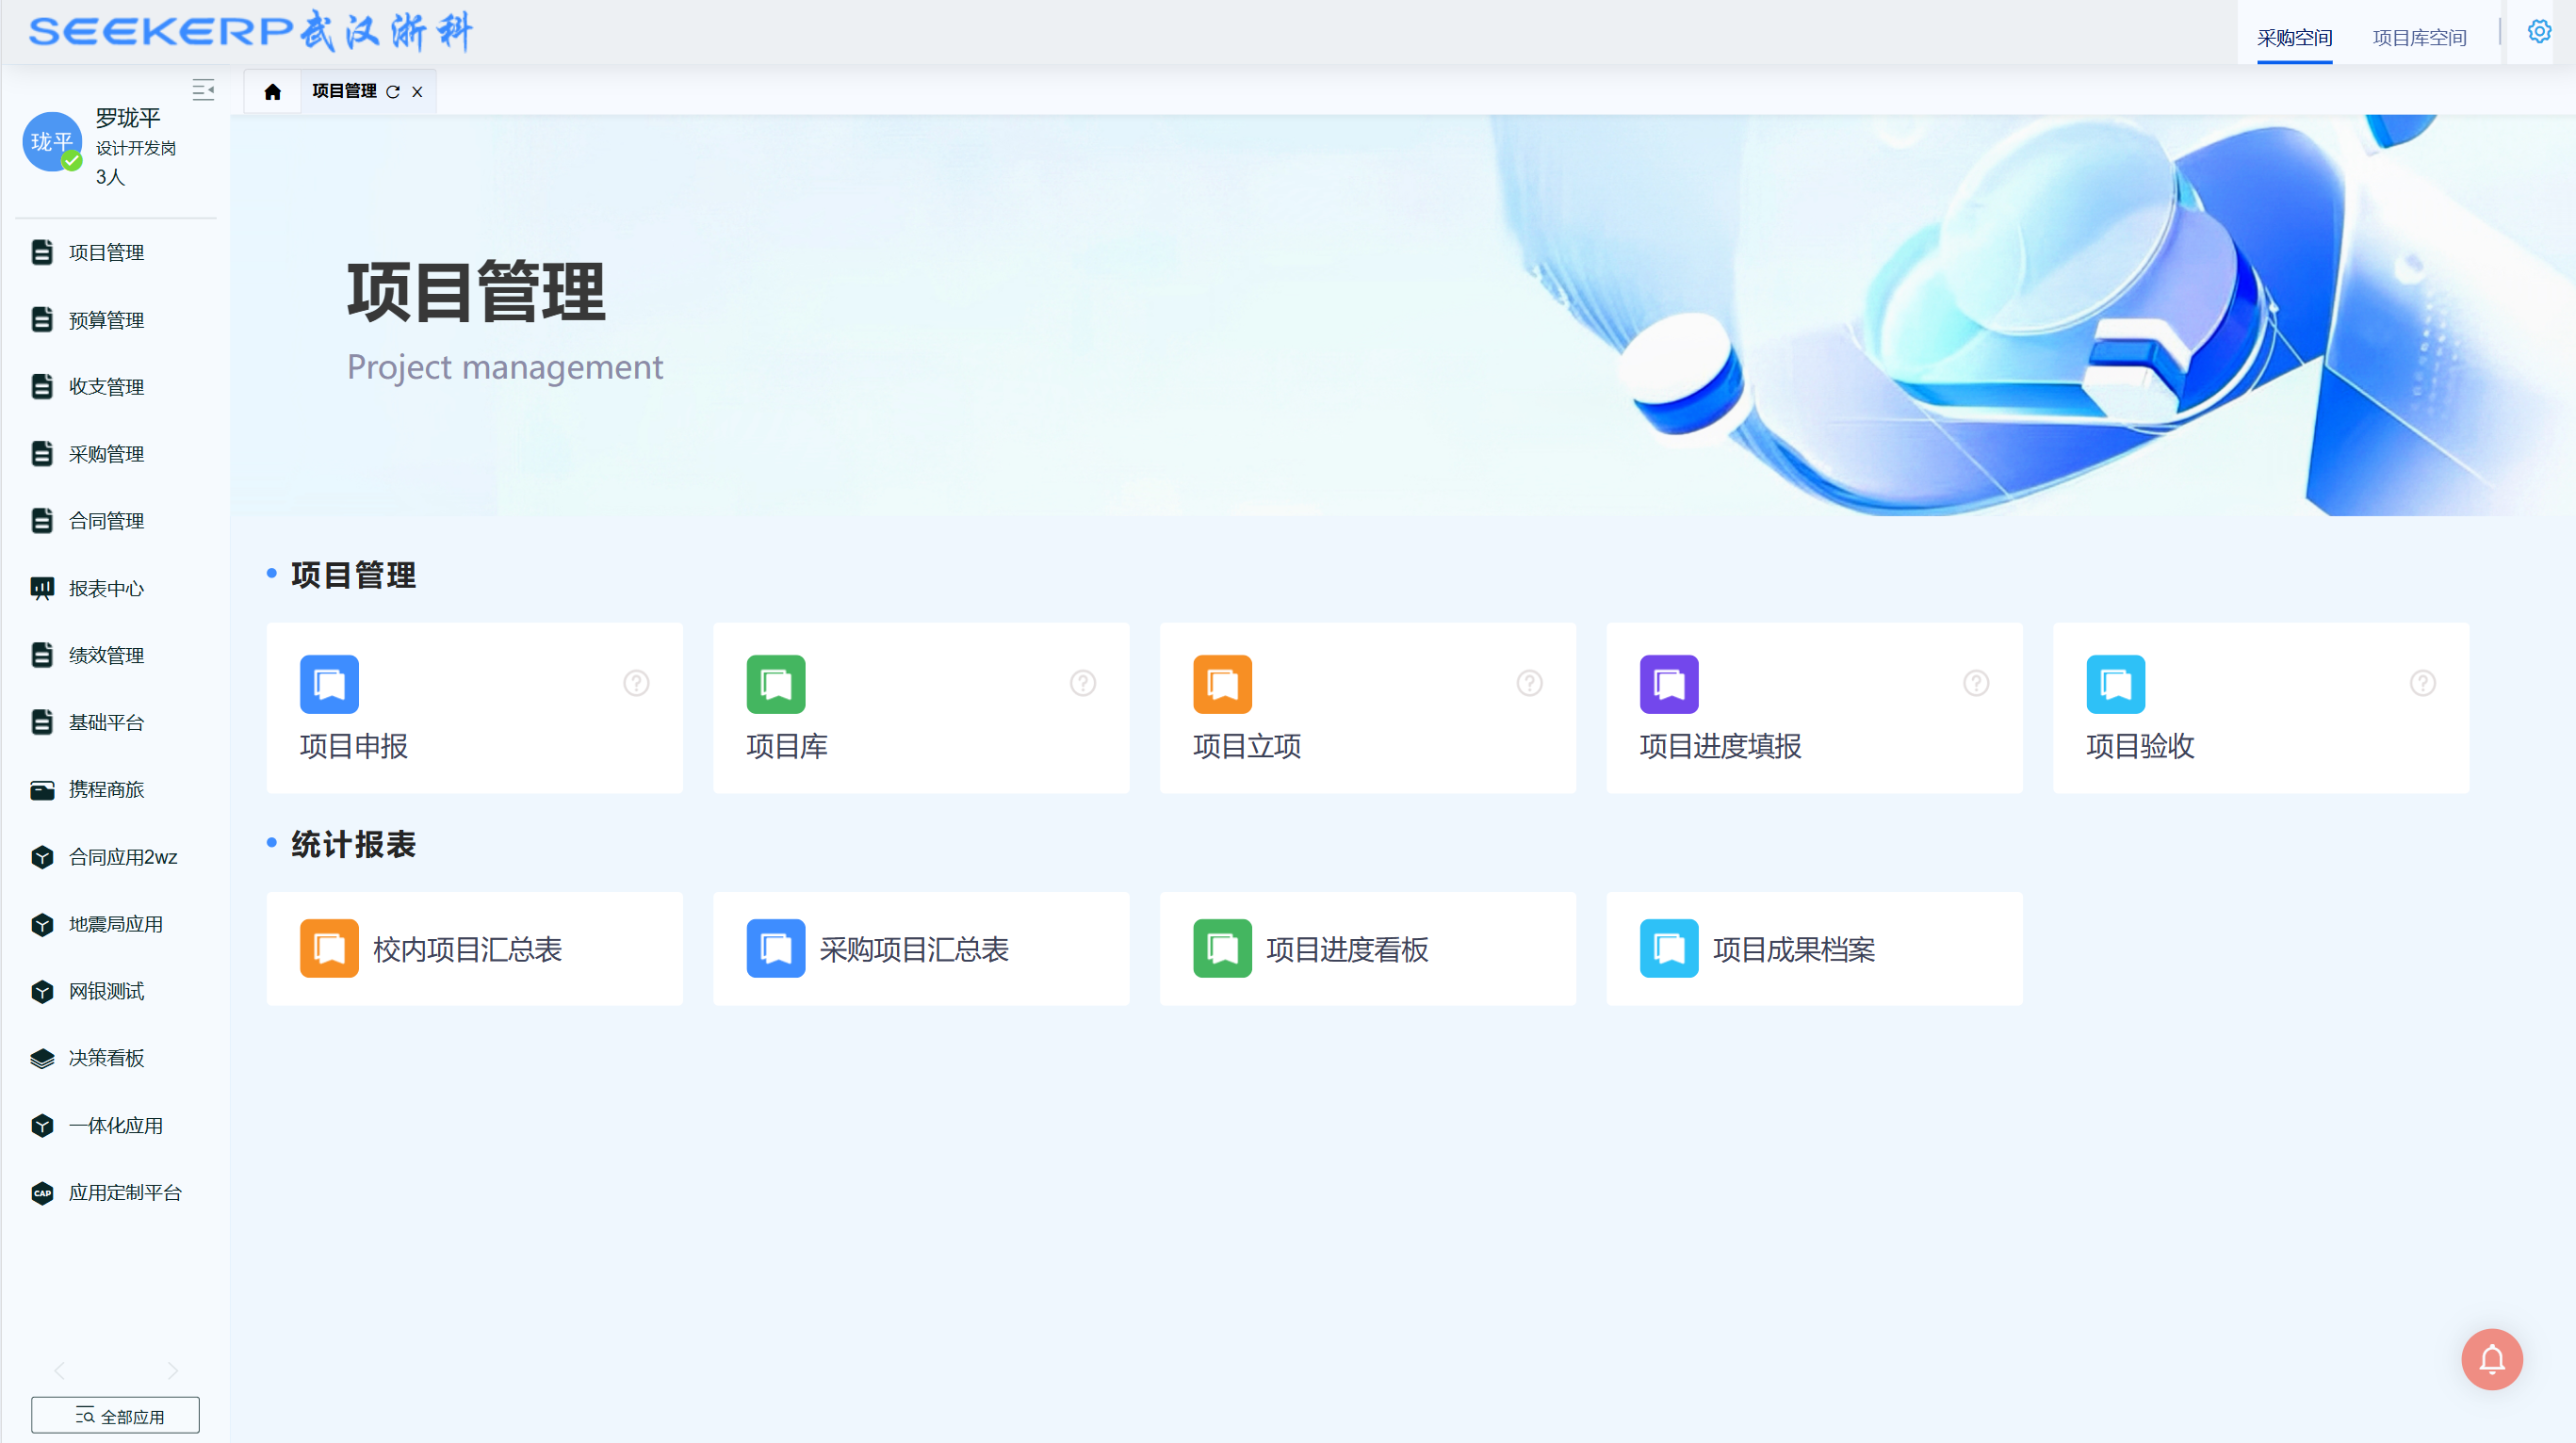Close the 项目管理 tab

[417, 92]
